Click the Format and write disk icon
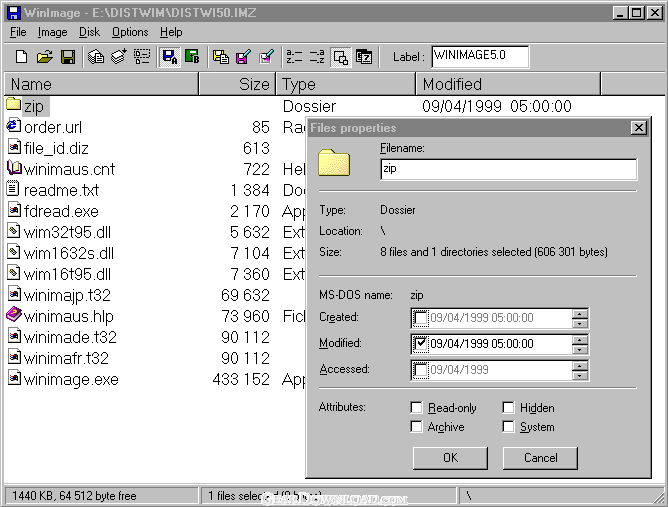668x507 pixels. [x=266, y=57]
